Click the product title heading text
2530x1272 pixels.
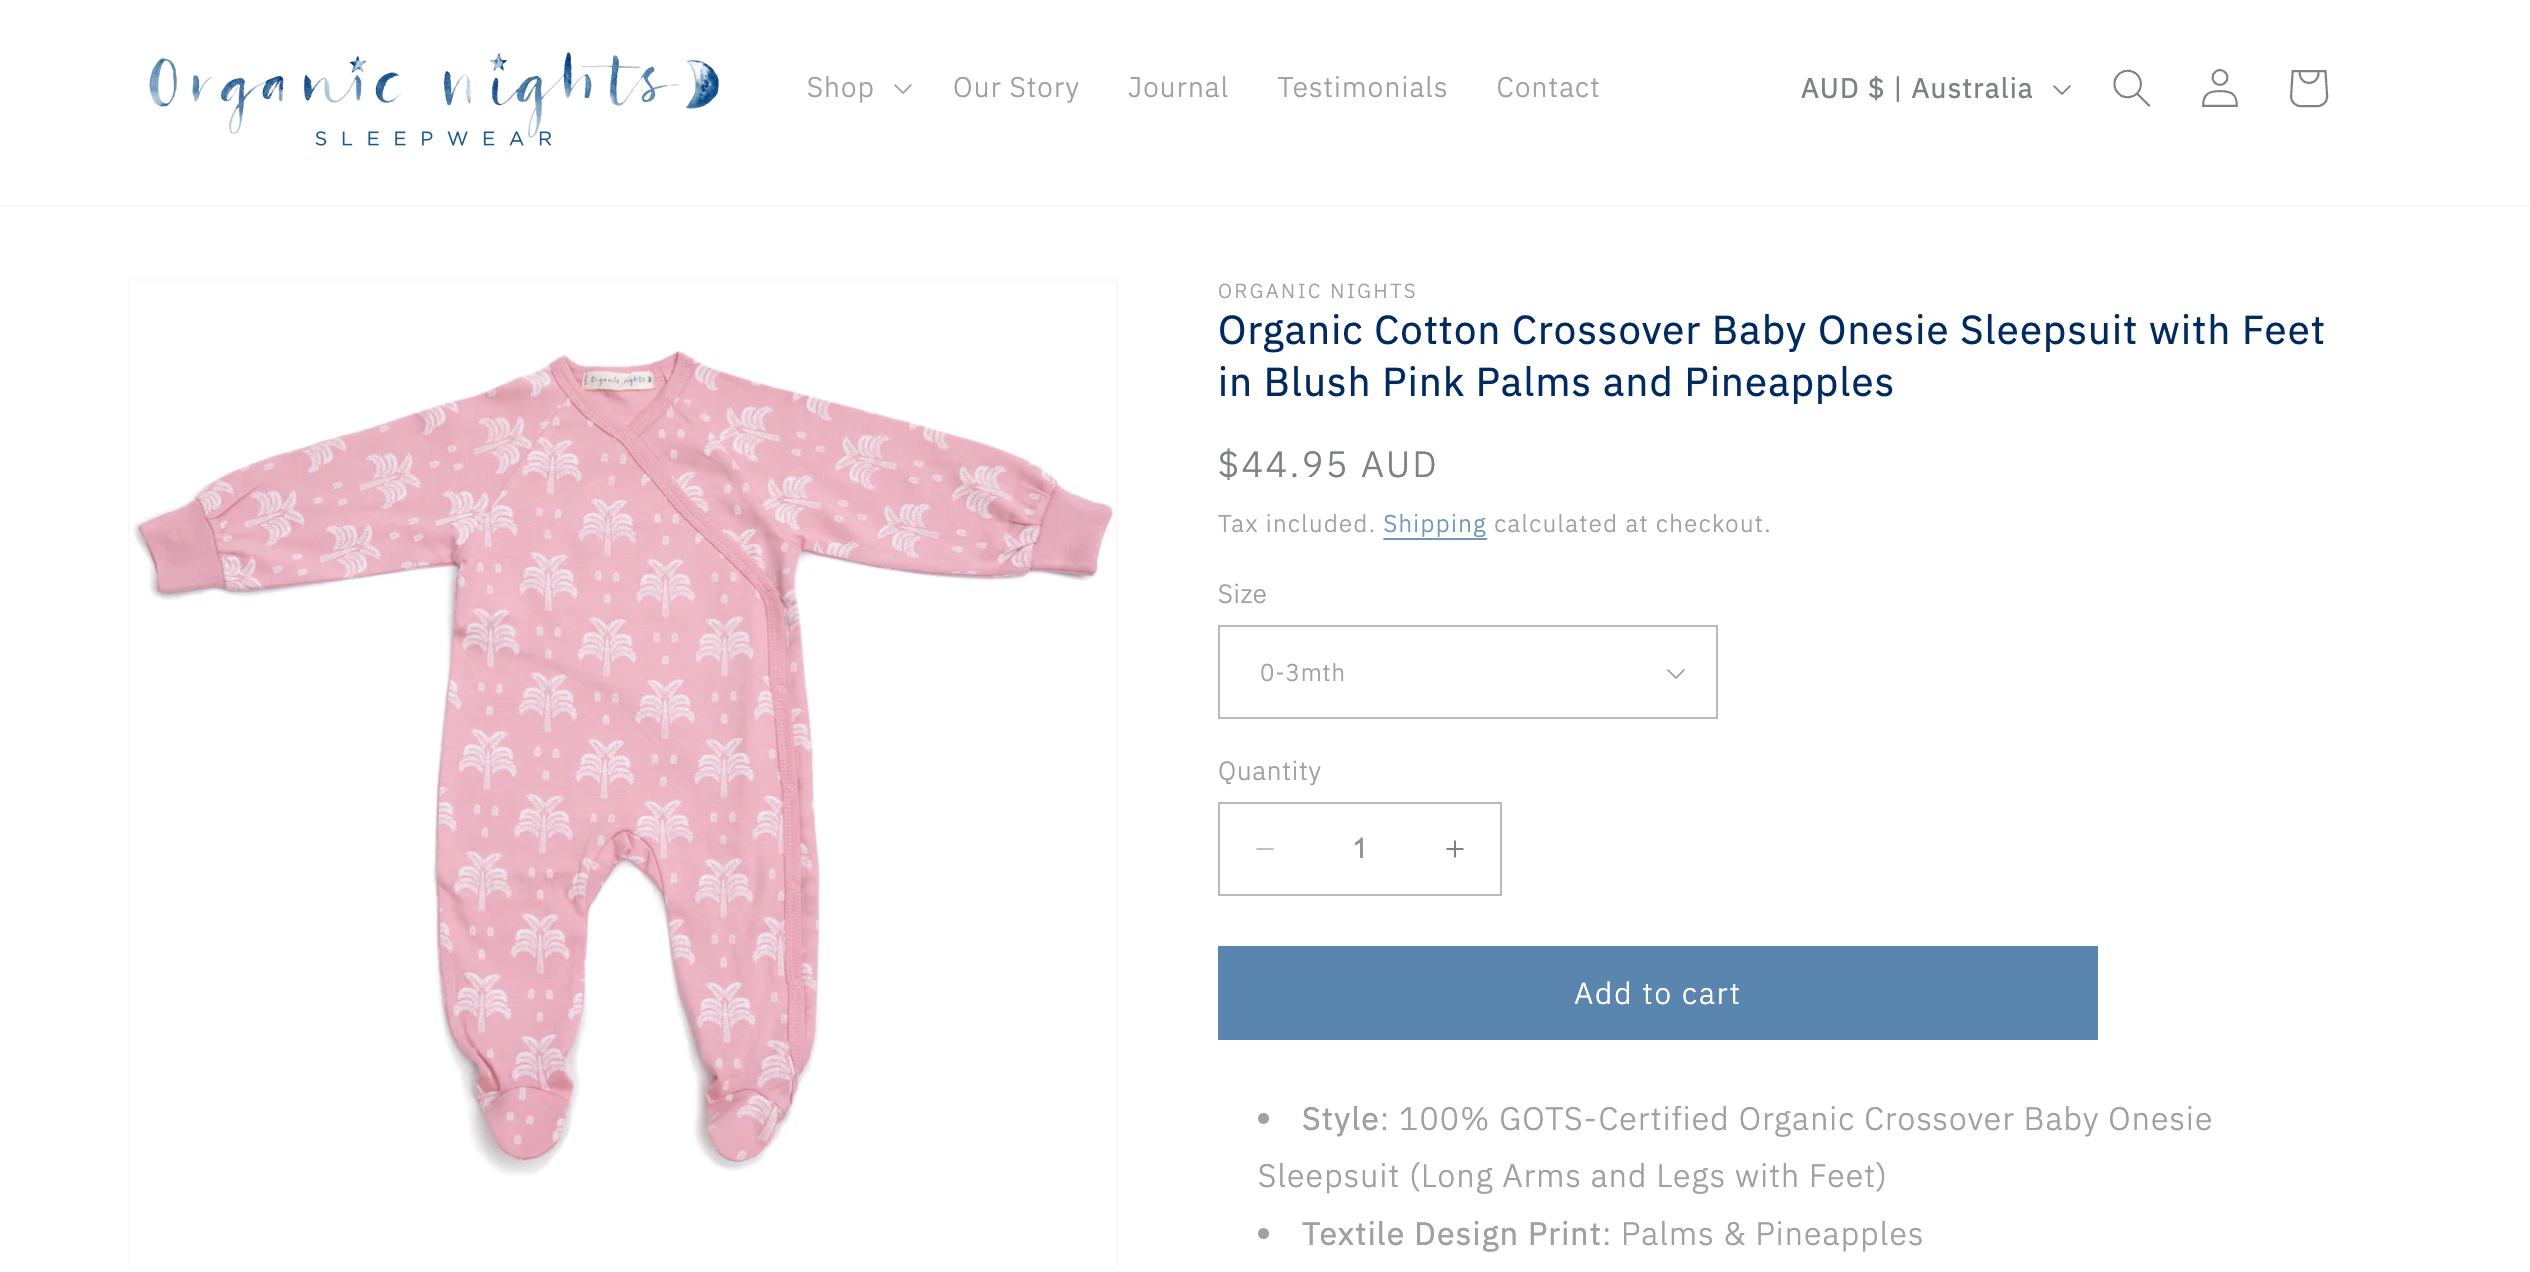click(x=1770, y=356)
